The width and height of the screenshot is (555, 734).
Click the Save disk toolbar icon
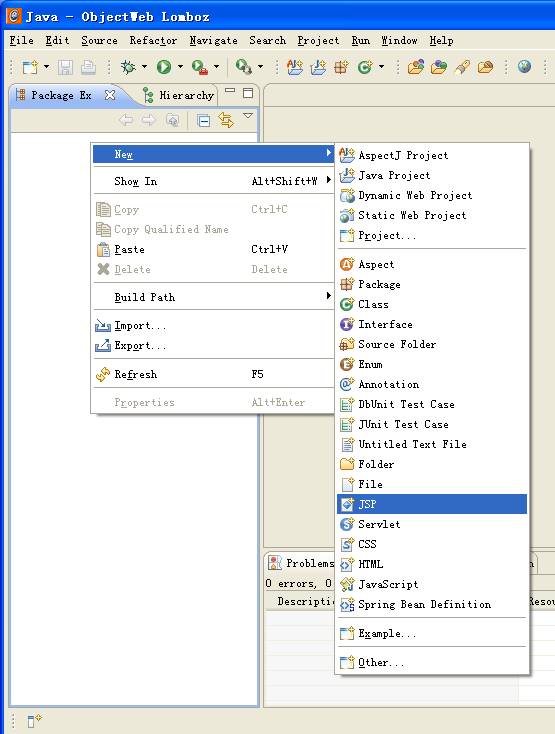pyautogui.click(x=66, y=67)
